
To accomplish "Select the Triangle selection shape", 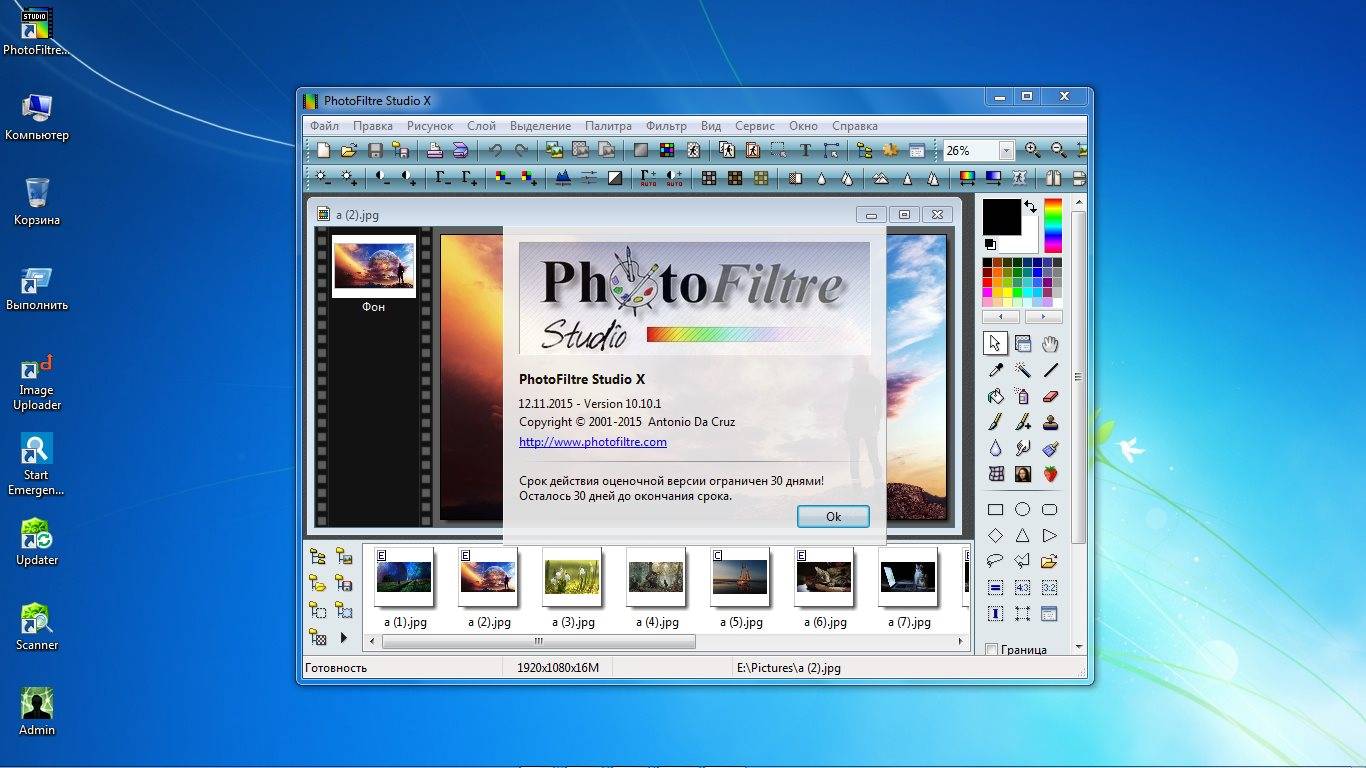I will point(1022,535).
